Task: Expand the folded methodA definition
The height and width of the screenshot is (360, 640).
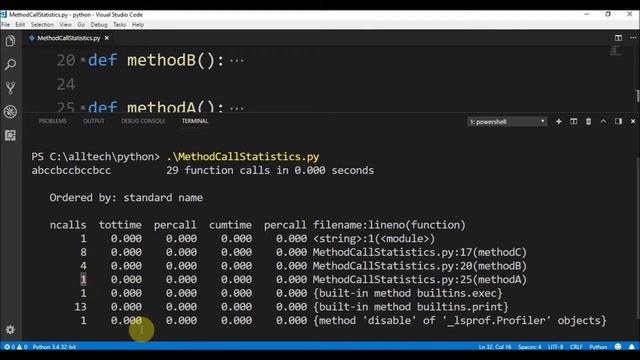Action: click(x=83, y=108)
